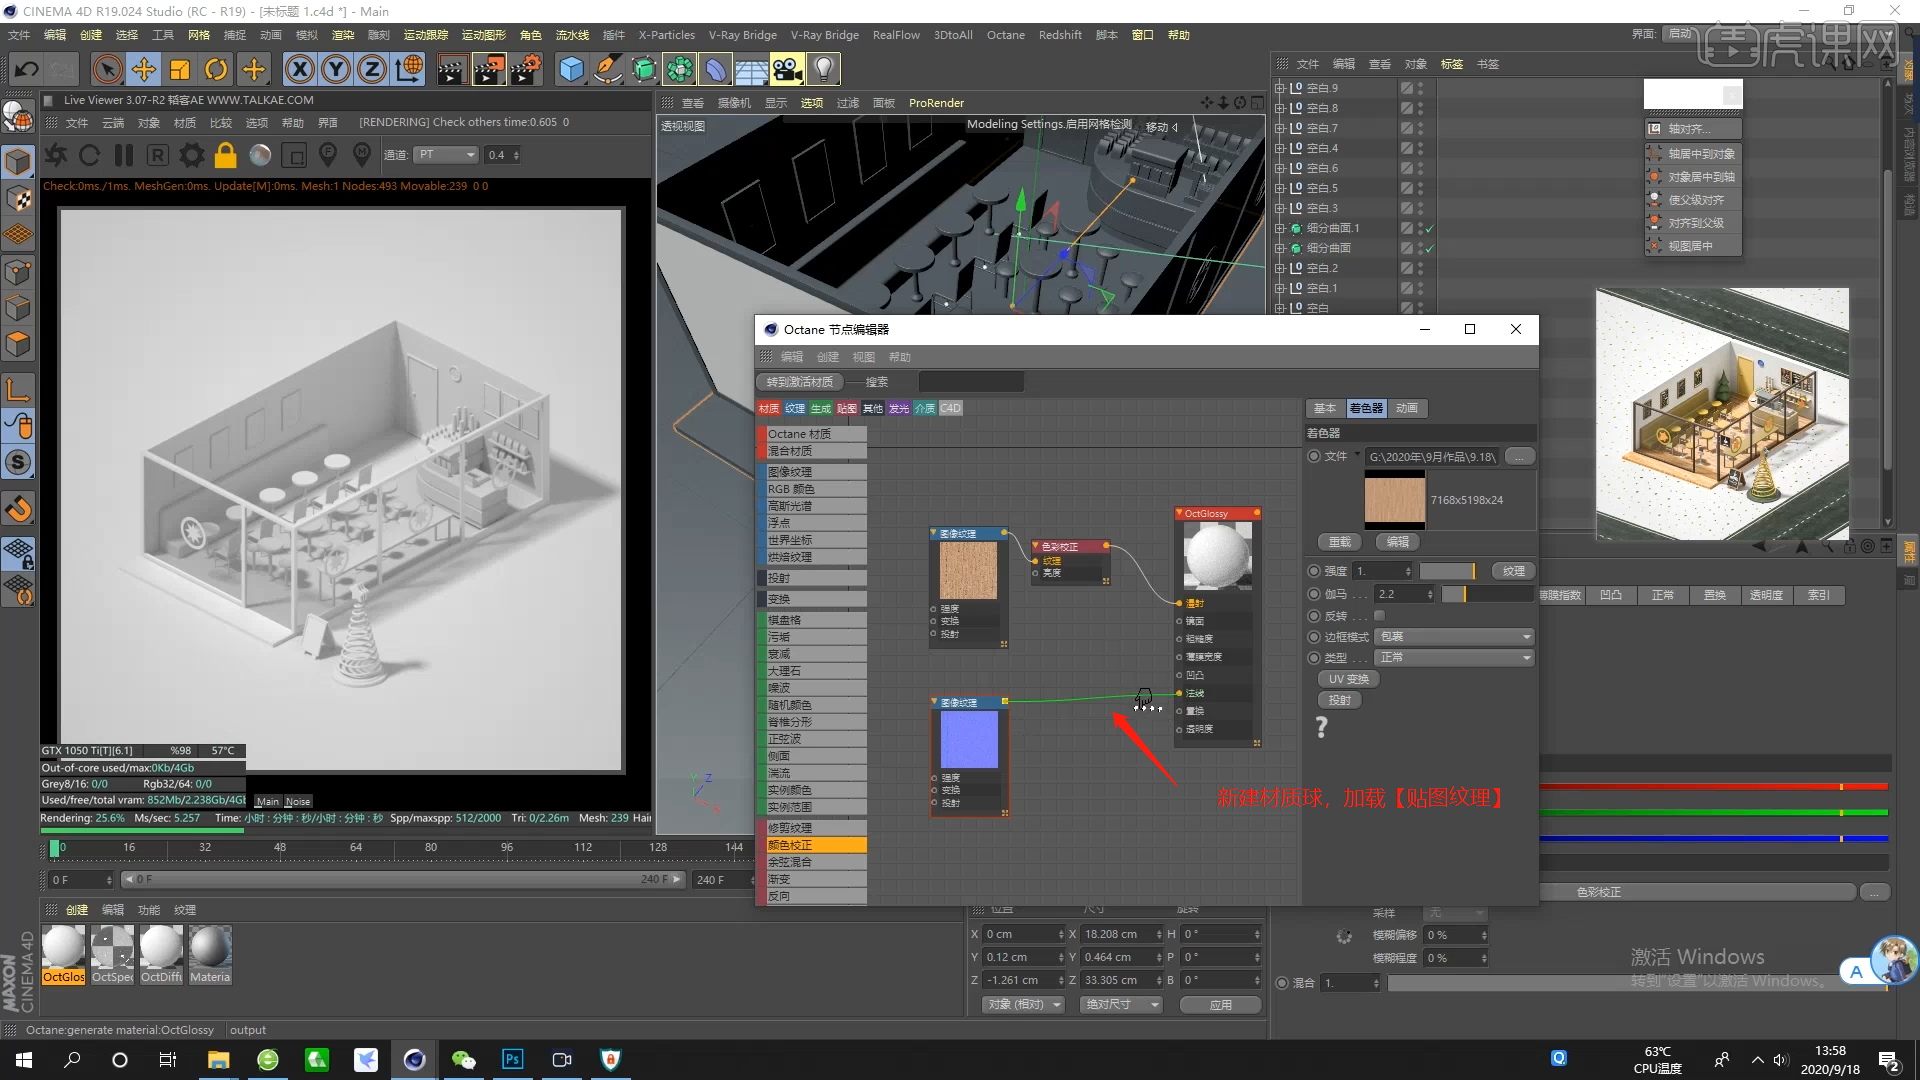Toggle the Y axis lock

[x=336, y=69]
